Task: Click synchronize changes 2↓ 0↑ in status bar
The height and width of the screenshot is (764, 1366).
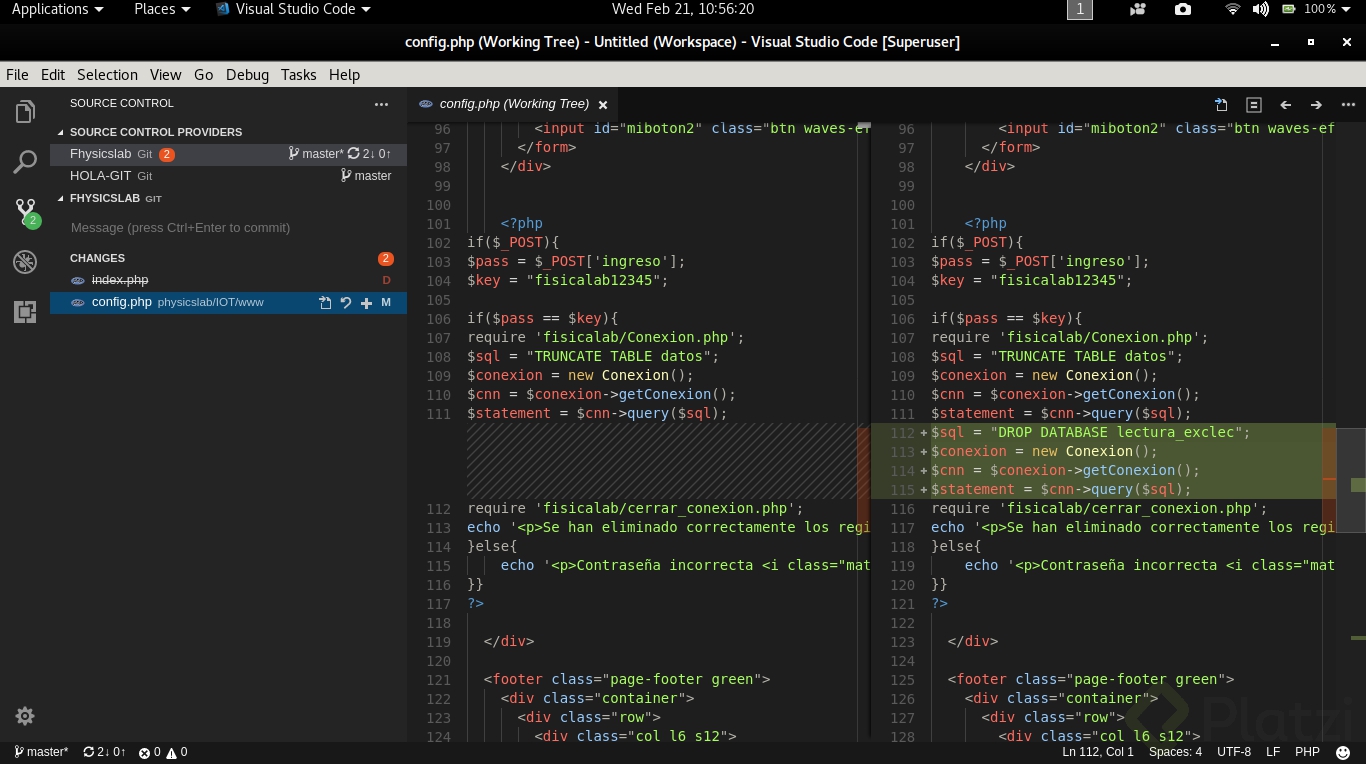Action: [x=104, y=752]
